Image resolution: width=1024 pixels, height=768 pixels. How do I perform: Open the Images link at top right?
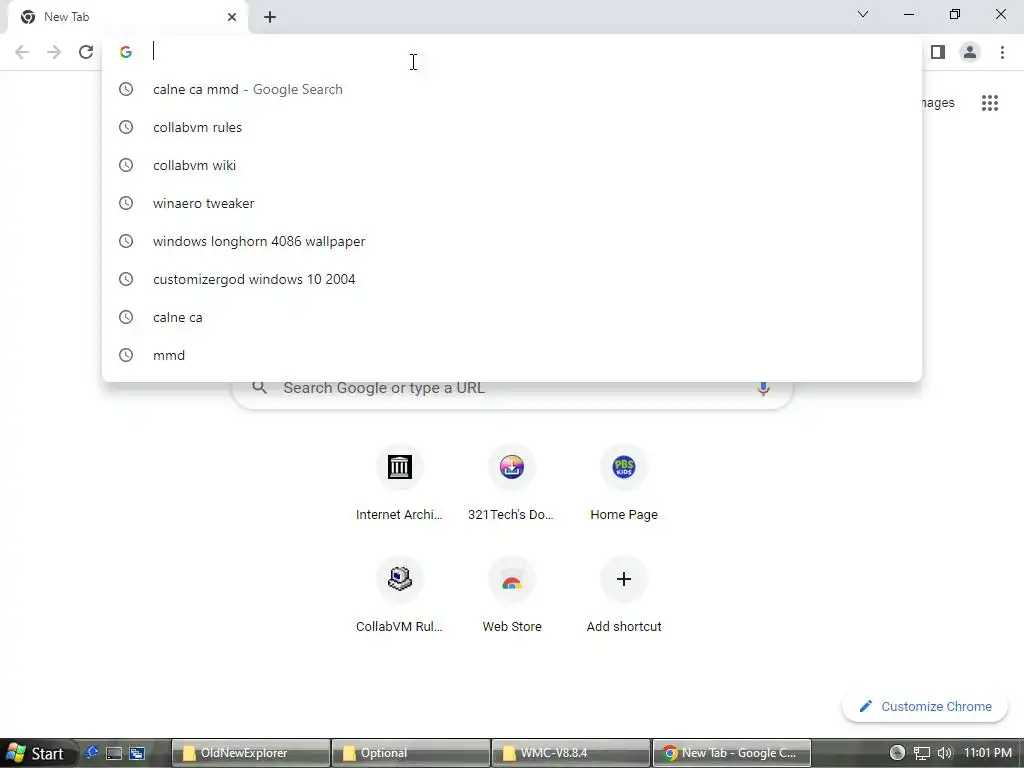(x=938, y=103)
